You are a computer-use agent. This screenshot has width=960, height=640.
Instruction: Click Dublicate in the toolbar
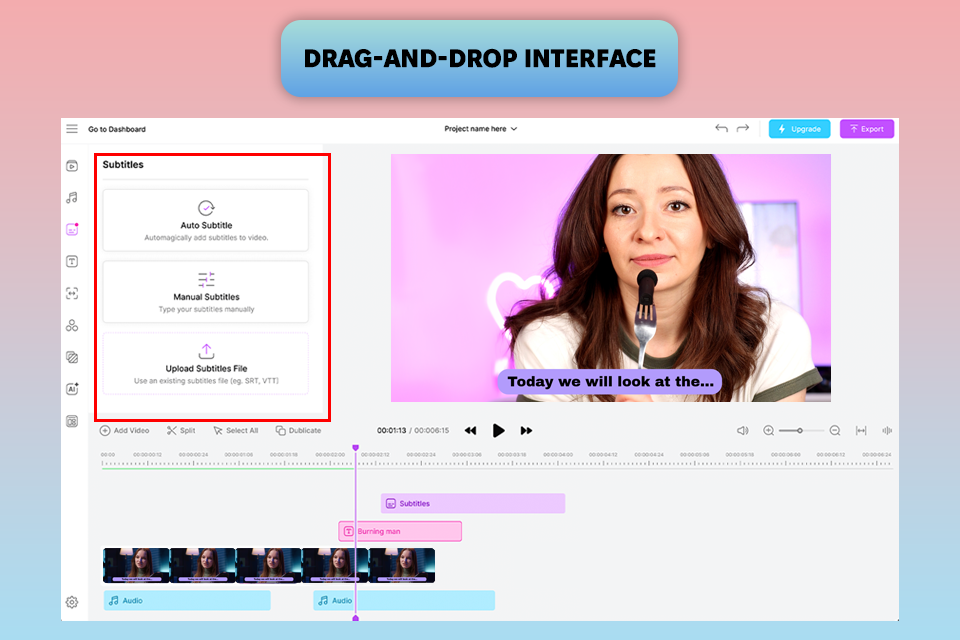298,431
